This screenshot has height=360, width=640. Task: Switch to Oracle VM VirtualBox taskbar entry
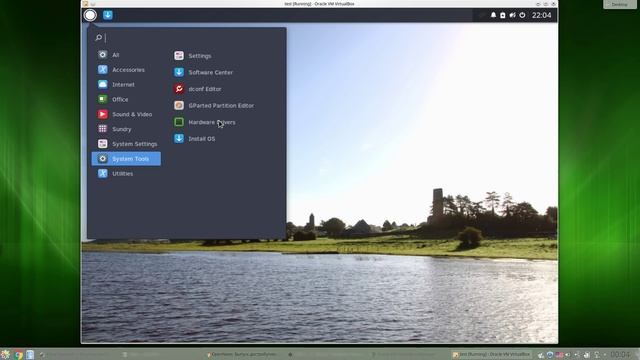[491, 355]
